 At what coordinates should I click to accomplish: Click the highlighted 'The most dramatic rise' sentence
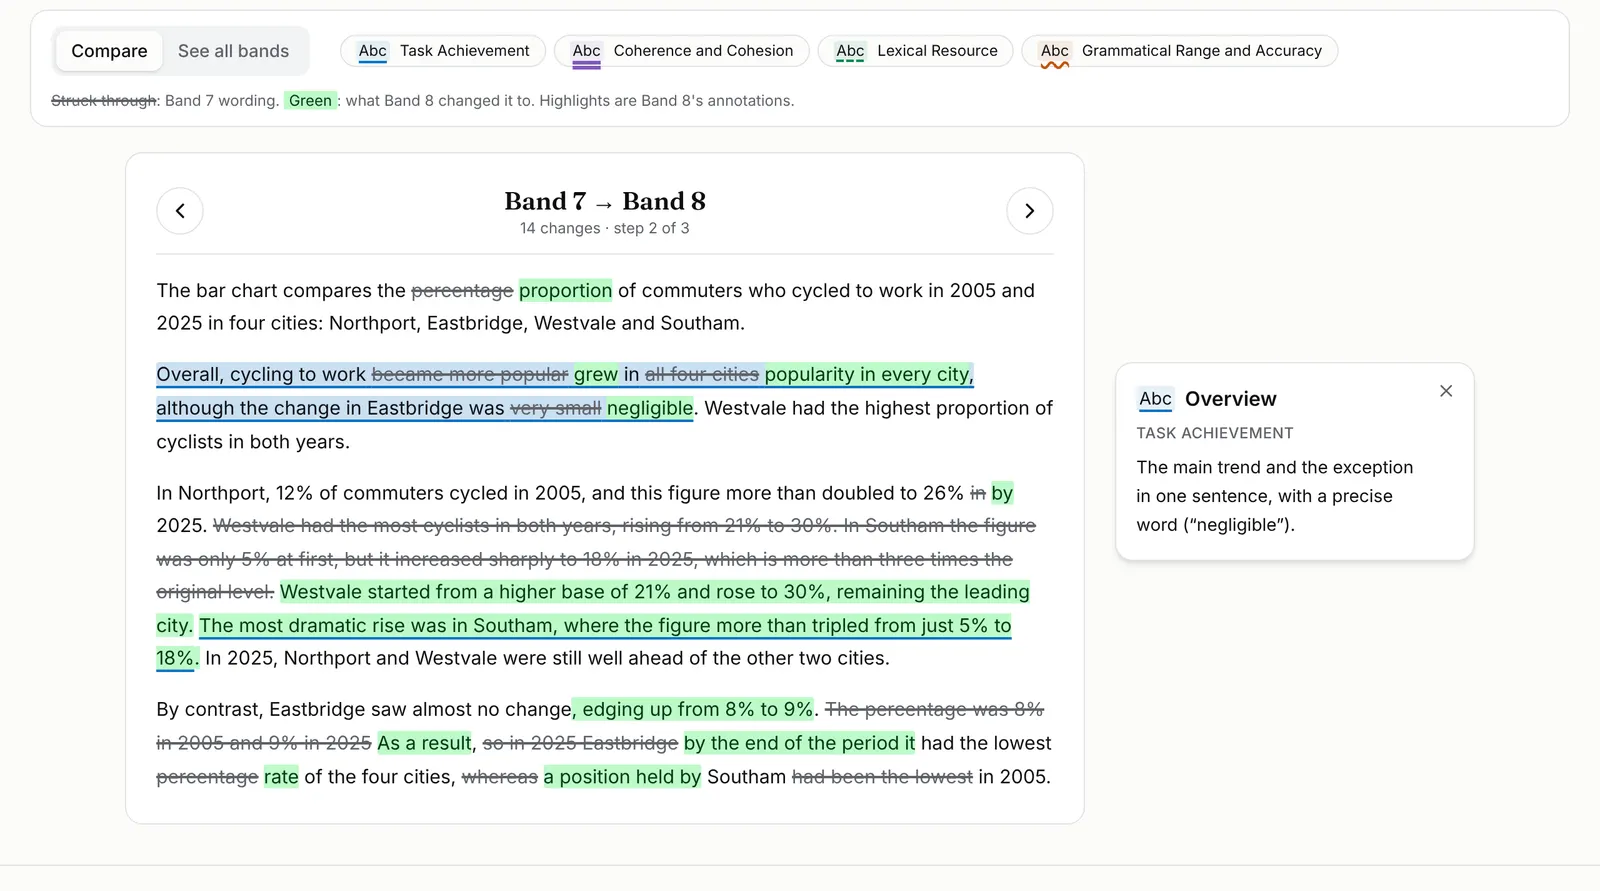(x=605, y=626)
